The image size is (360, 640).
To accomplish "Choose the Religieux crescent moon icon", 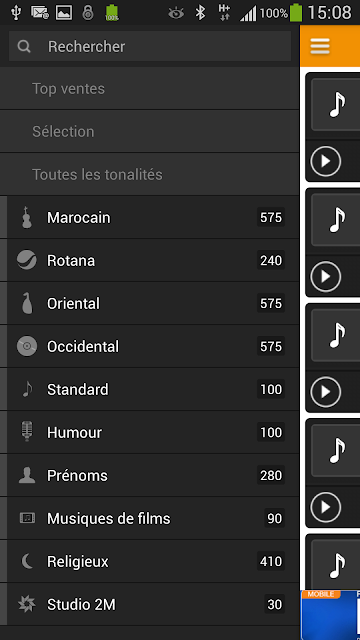I will pyautogui.click(x=27, y=561).
